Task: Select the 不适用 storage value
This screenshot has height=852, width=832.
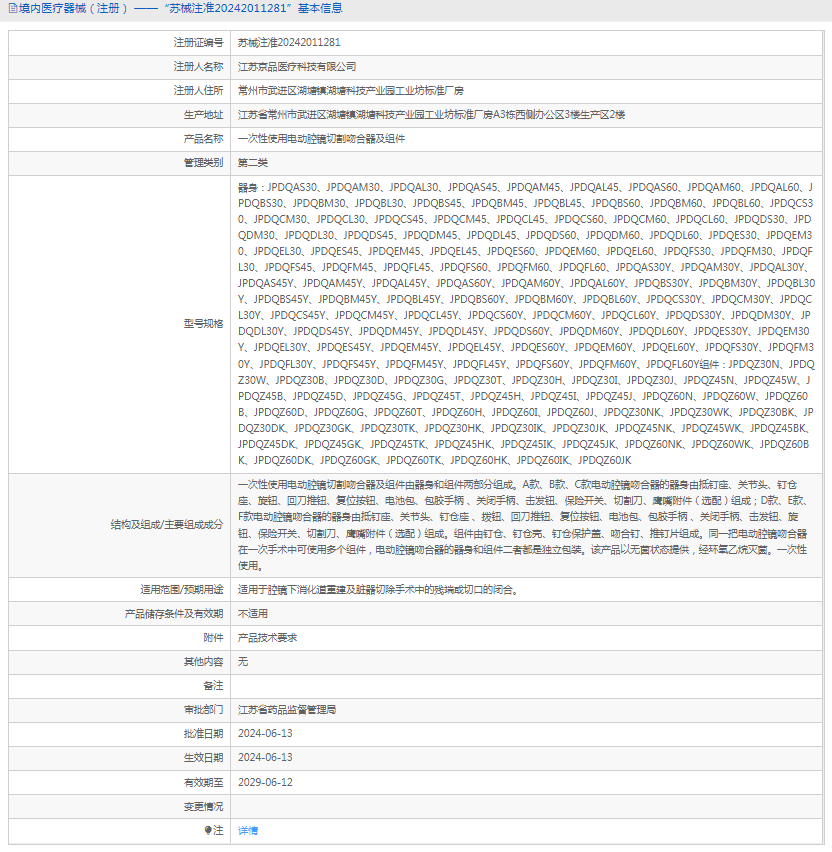Action: [x=253, y=613]
